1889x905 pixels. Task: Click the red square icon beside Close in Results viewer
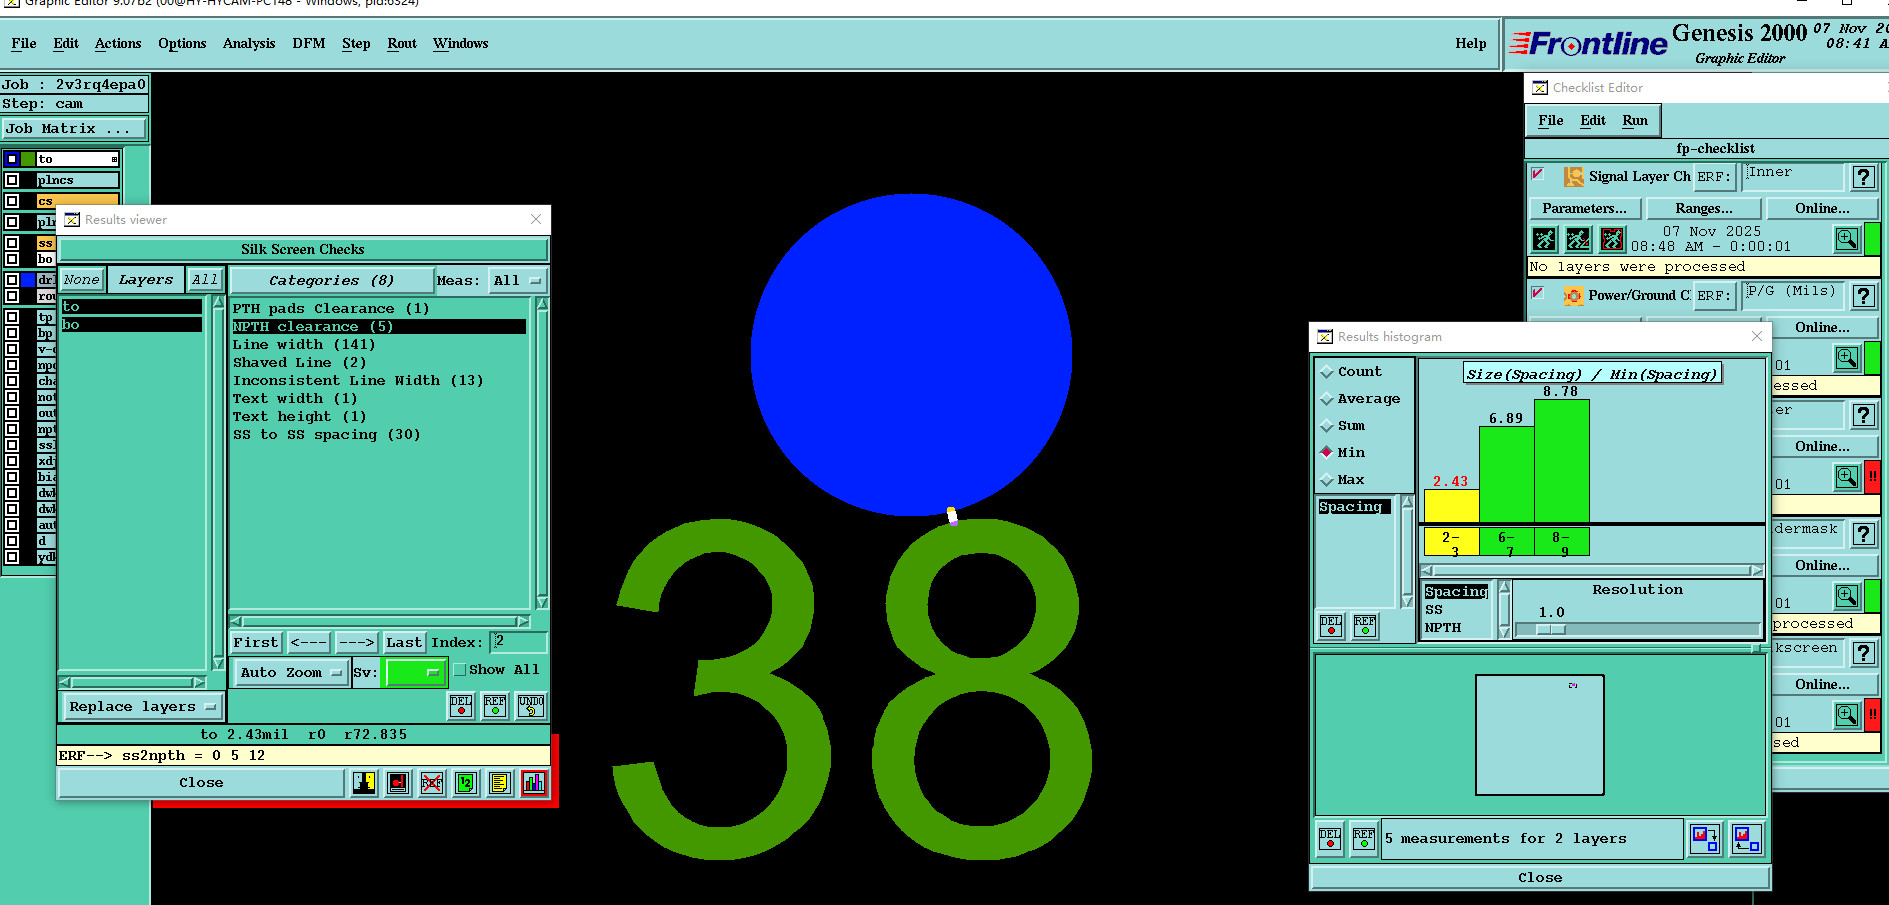pyautogui.click(x=398, y=783)
